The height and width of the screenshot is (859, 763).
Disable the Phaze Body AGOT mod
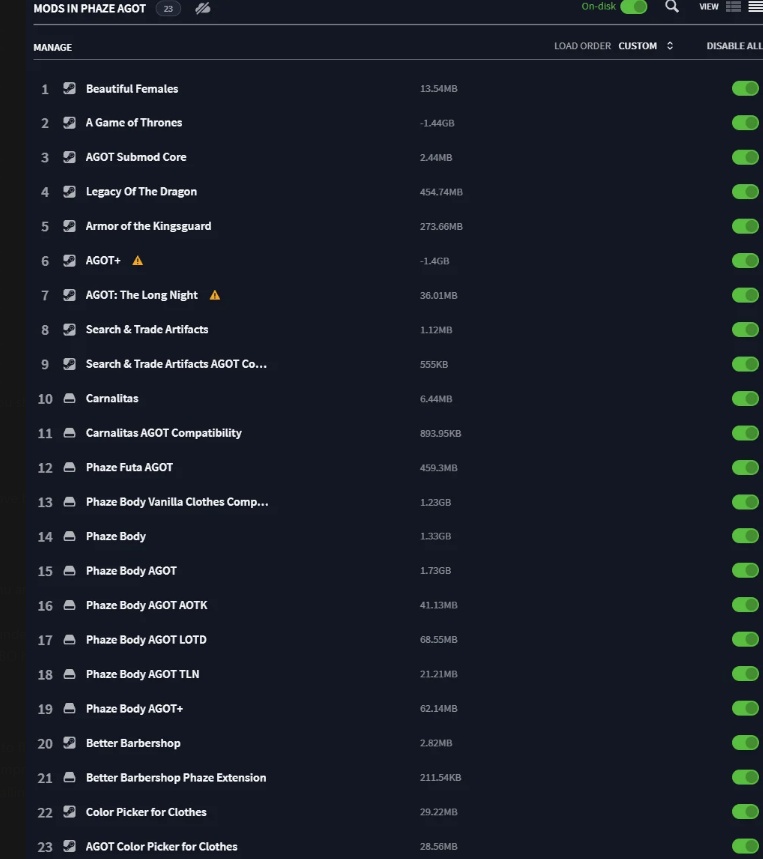(x=745, y=570)
